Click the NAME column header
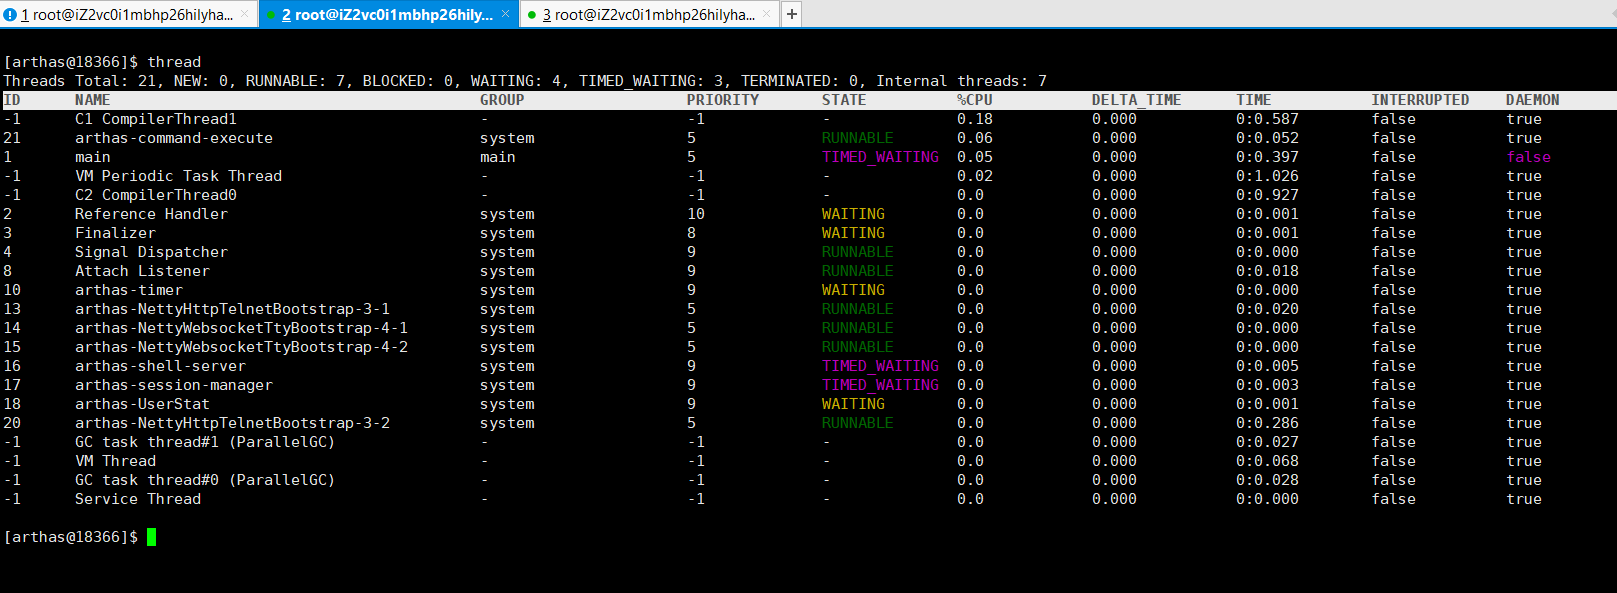The image size is (1617, 593). [x=93, y=100]
